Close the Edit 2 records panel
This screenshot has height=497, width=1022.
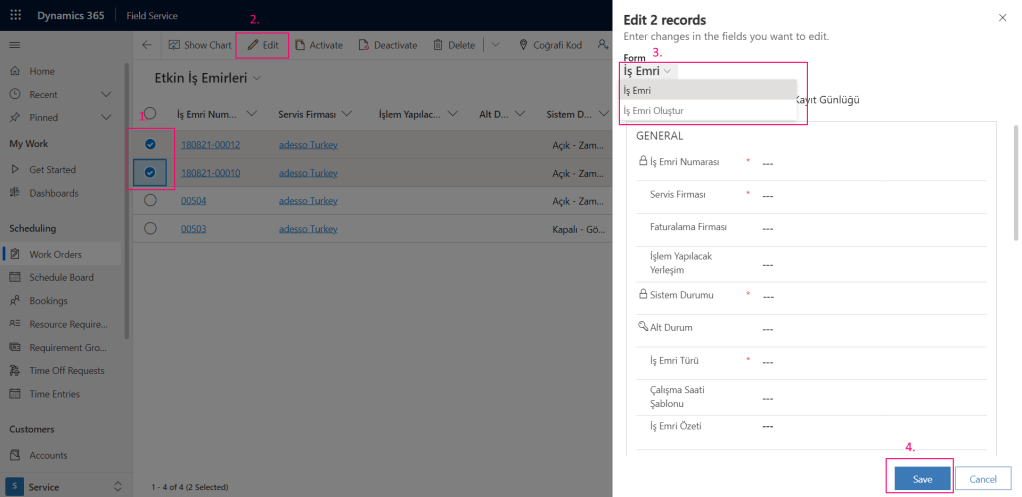pyautogui.click(x=1002, y=18)
